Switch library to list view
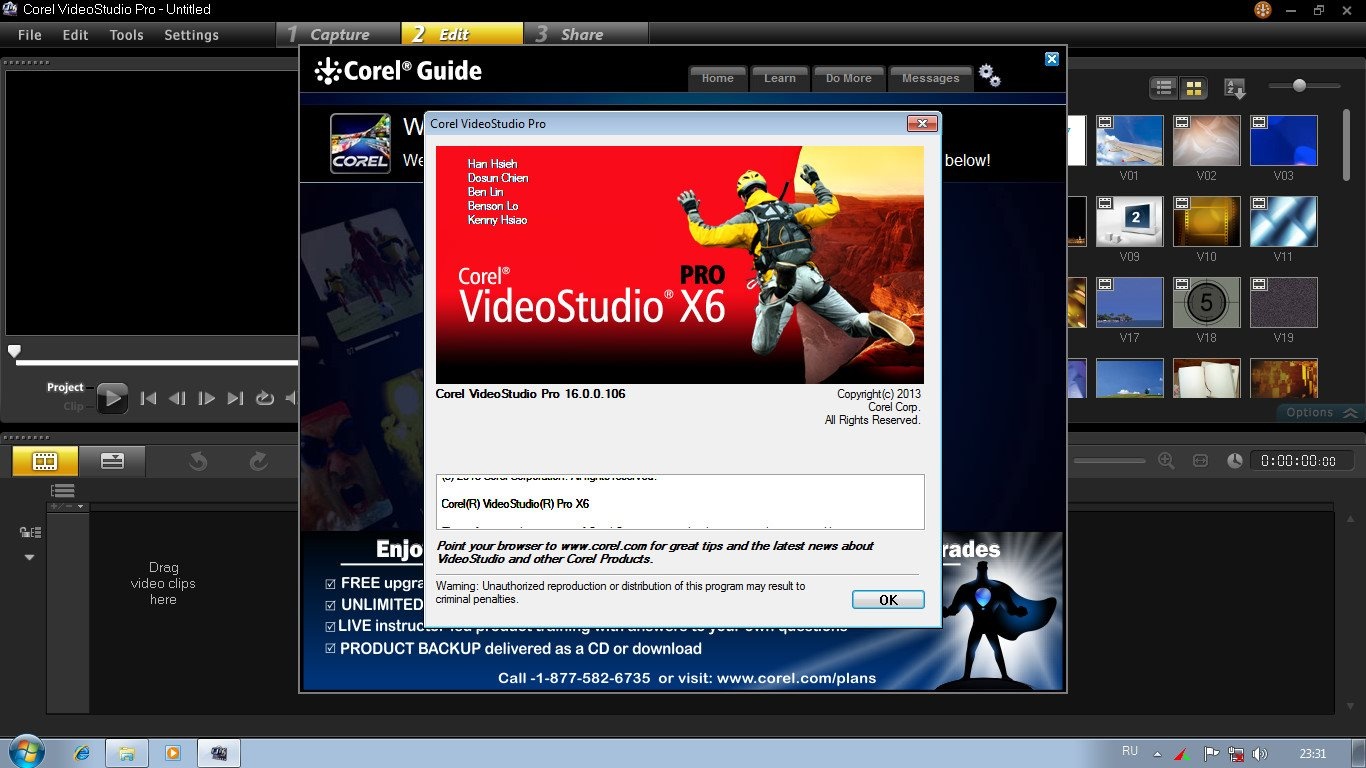Viewport: 1366px width, 768px height. 1164,88
